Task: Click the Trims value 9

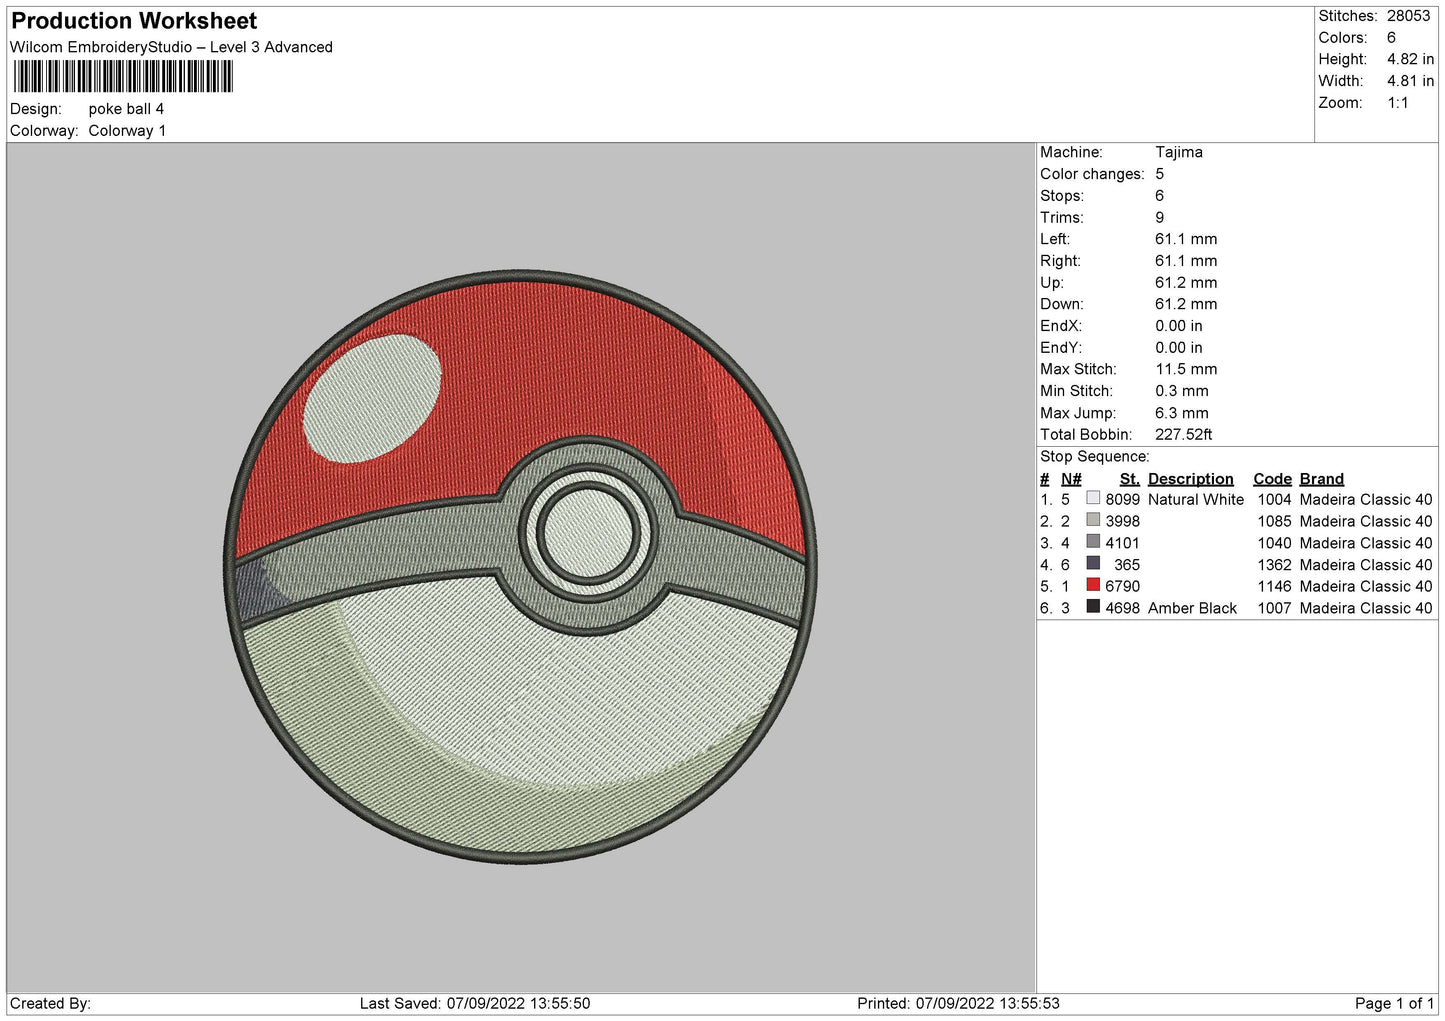Action: click(x=1160, y=217)
